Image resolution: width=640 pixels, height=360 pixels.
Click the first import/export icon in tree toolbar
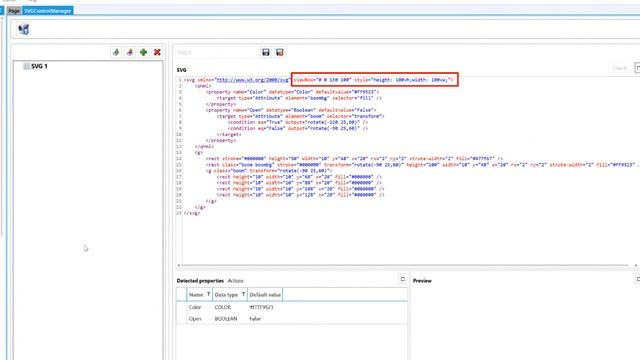(116, 52)
